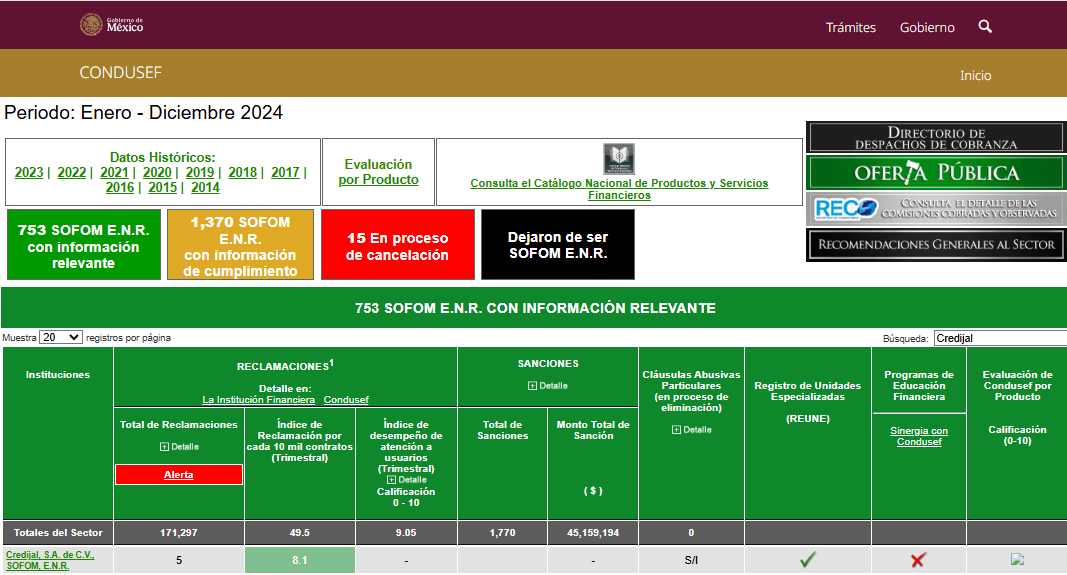Open 2020 historical data
Image resolution: width=1067 pixels, height=575 pixels.
click(x=157, y=172)
